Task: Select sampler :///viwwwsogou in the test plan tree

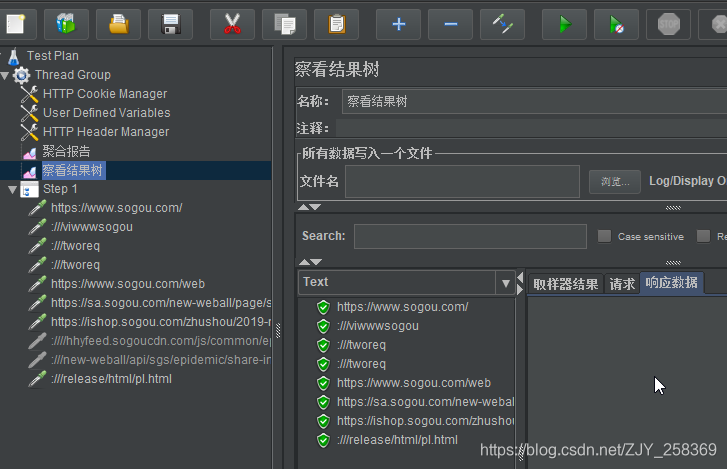Action: click(x=91, y=227)
